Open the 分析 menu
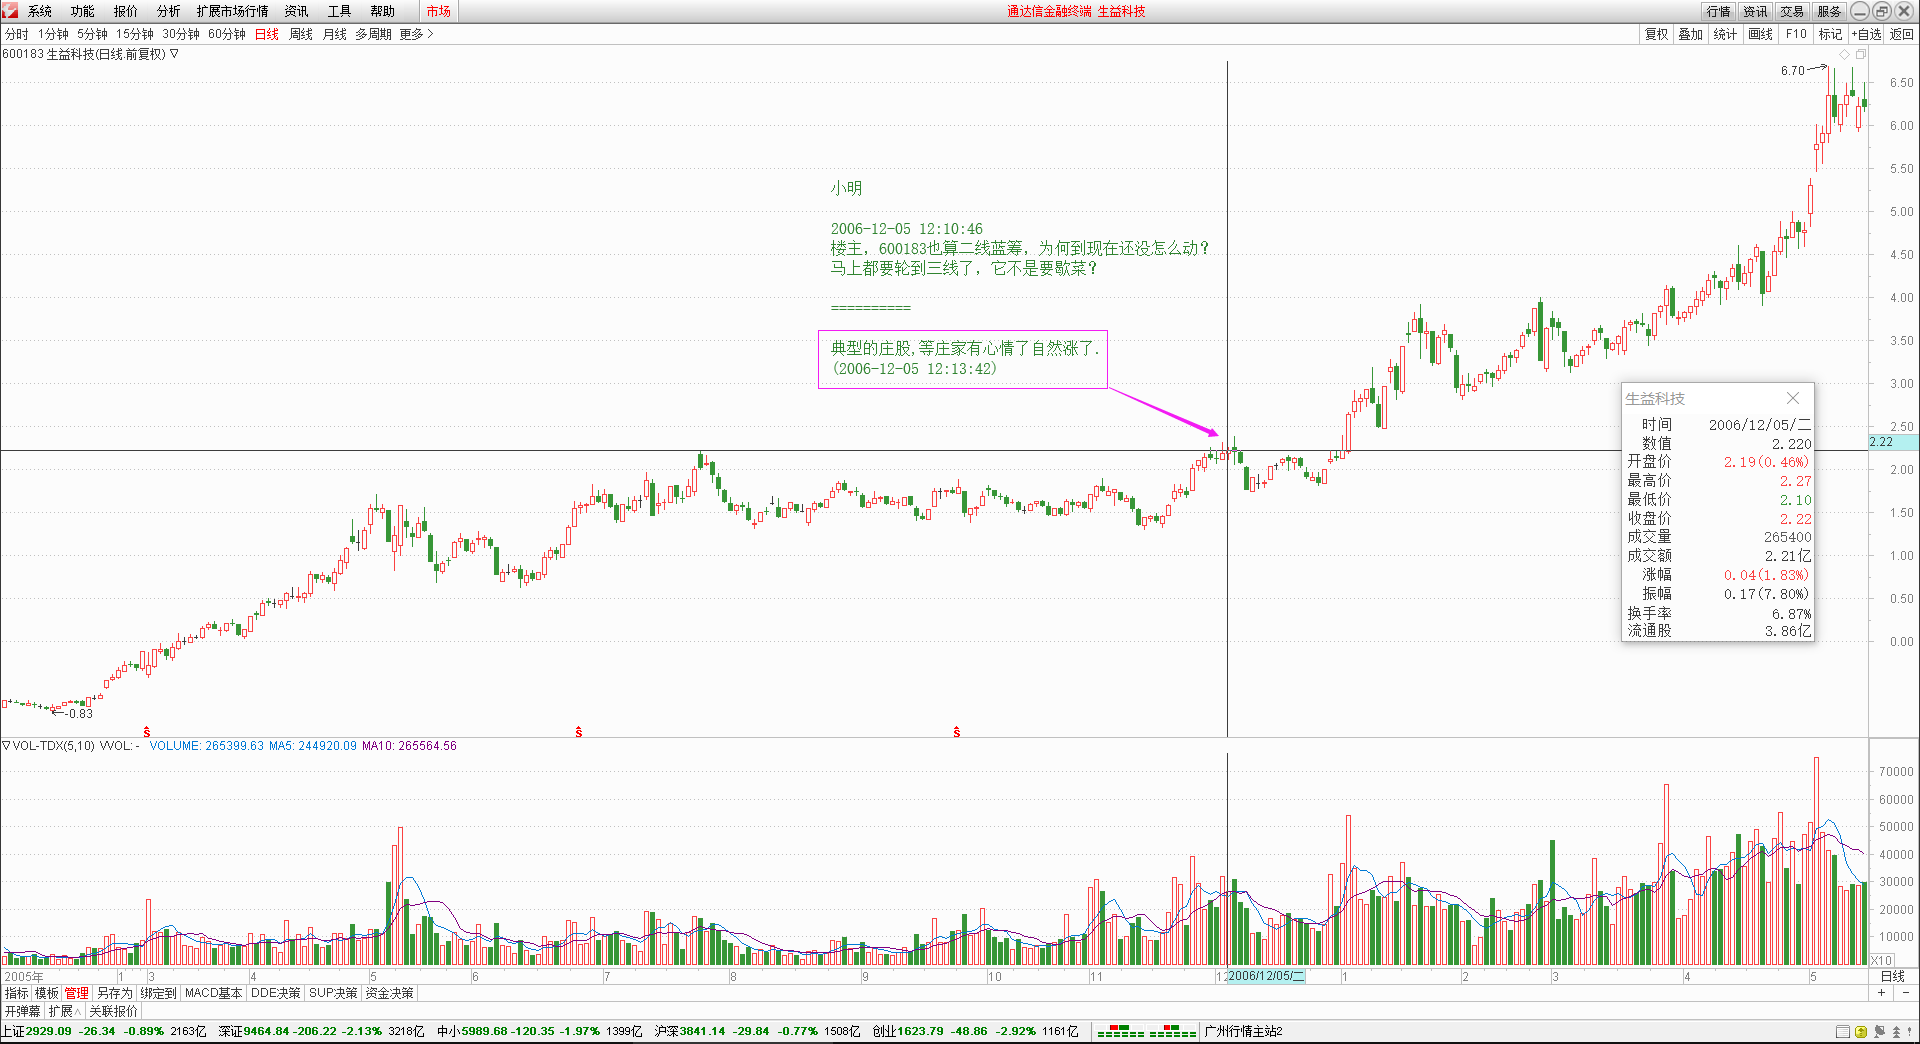Viewport: 1920px width, 1044px height. (x=168, y=11)
